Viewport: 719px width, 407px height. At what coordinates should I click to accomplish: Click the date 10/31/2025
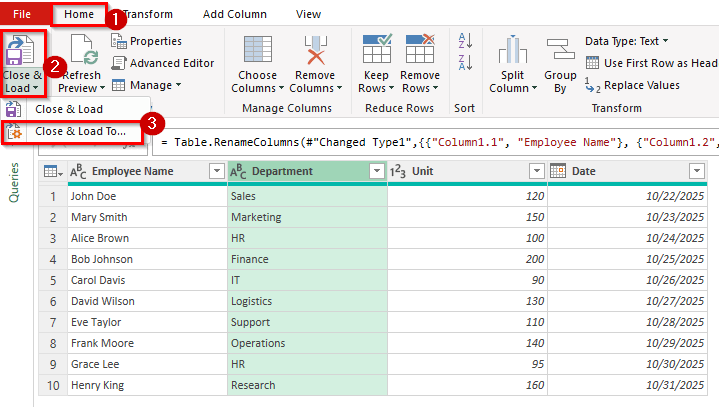pos(627,386)
